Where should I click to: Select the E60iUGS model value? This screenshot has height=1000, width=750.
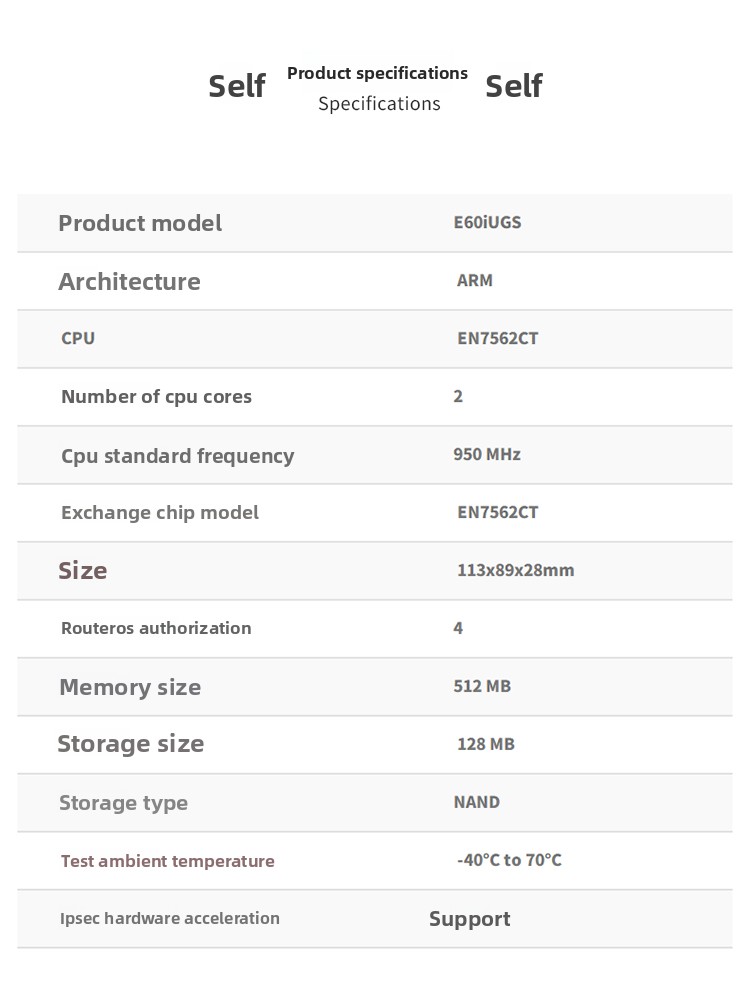pyautogui.click(x=487, y=222)
